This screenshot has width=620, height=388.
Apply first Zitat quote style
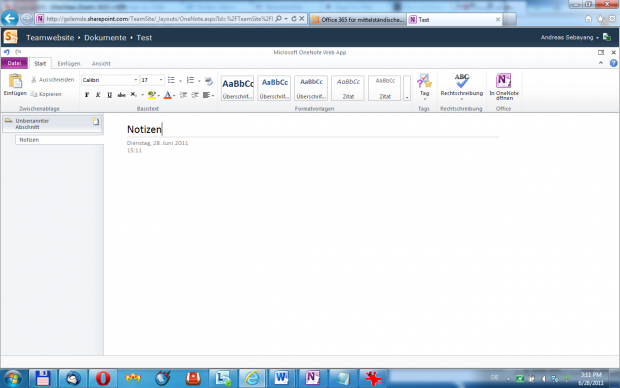348,88
